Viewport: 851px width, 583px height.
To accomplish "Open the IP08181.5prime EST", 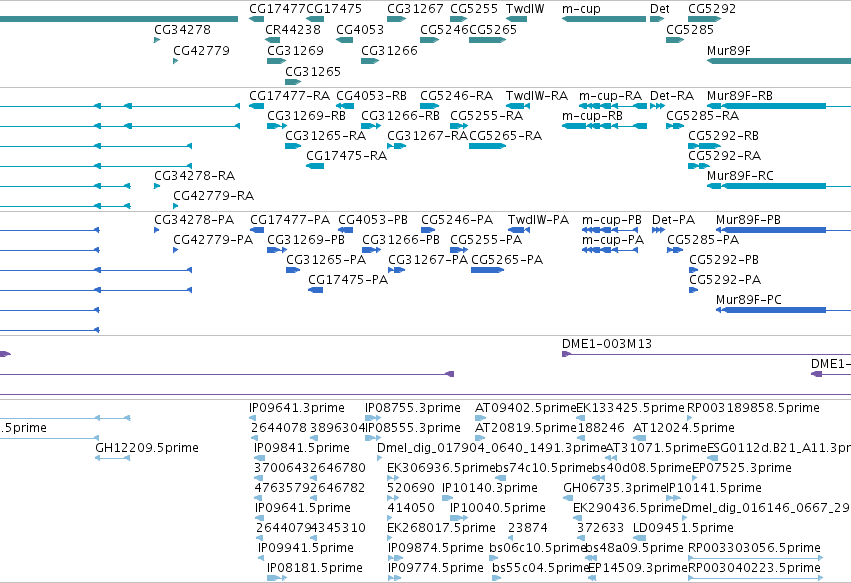I will click(277, 578).
